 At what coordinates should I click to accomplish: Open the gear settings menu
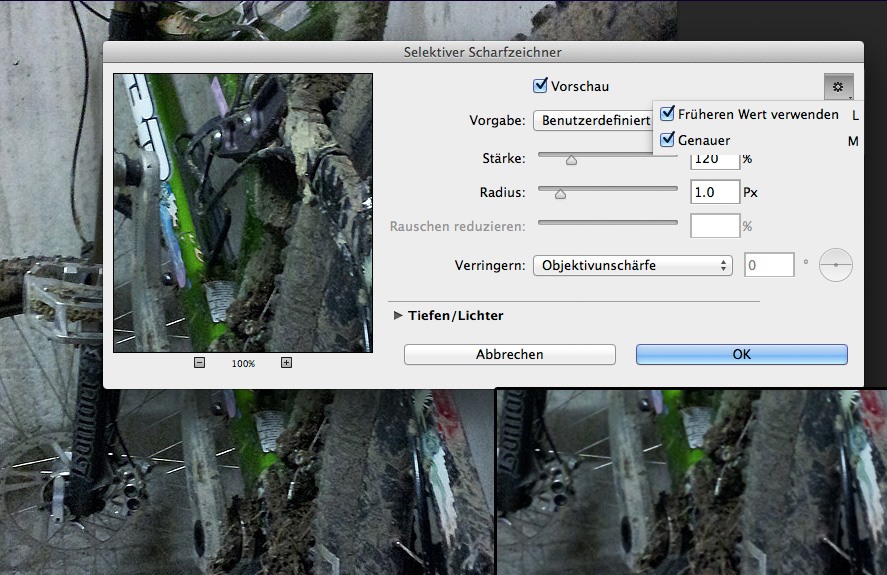[x=838, y=87]
